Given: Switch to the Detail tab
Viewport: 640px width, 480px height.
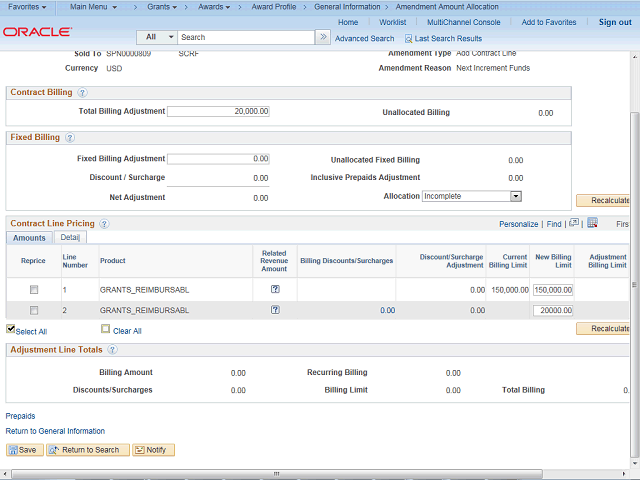Looking at the screenshot, I should click(70, 238).
